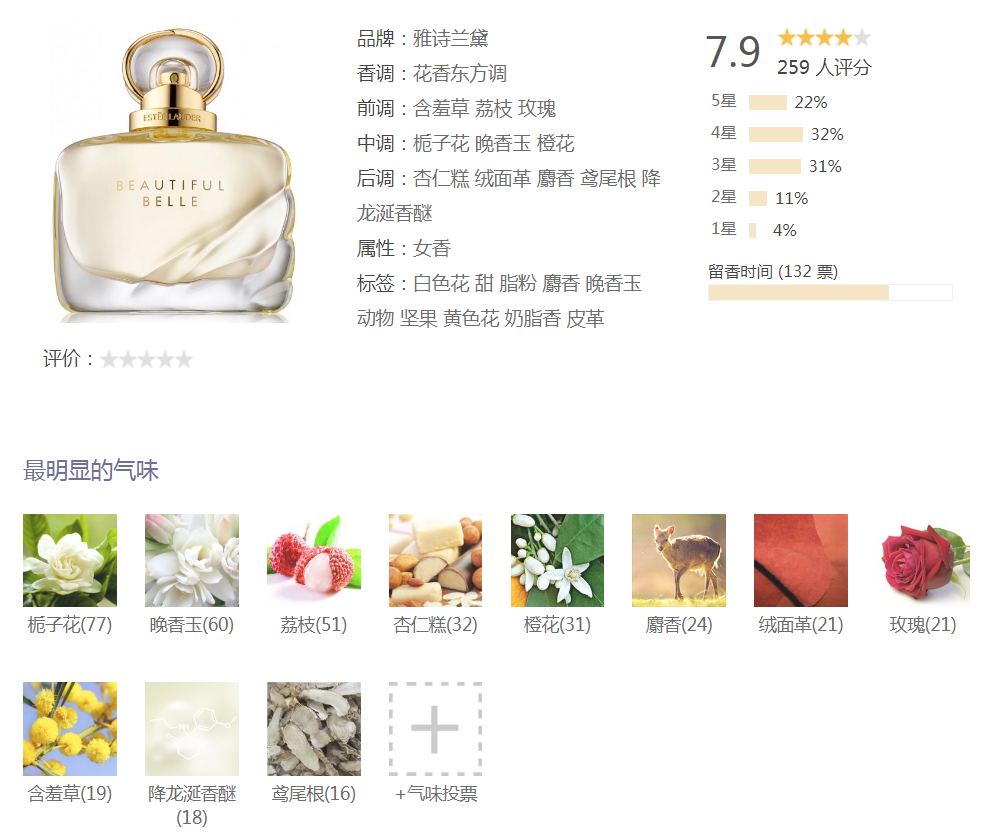
Task: Open the 绒面革 suede scent image
Action: [x=800, y=560]
